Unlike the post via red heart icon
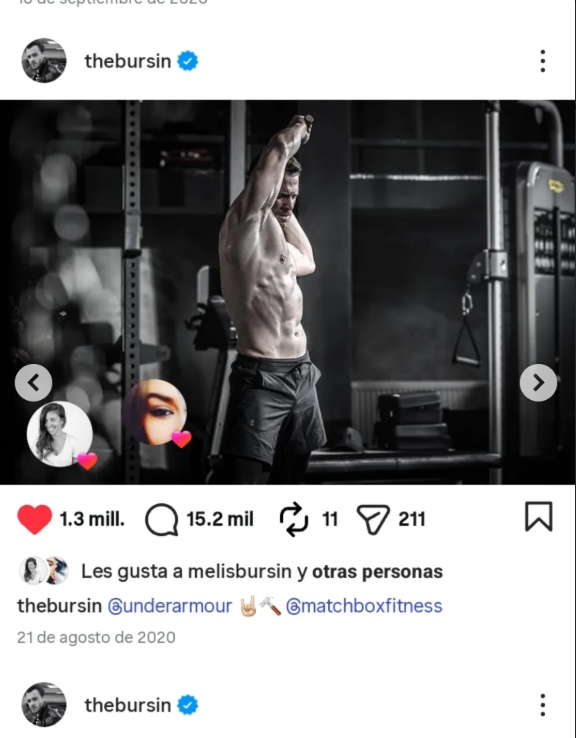Viewport: 576px width, 738px height. tap(34, 519)
